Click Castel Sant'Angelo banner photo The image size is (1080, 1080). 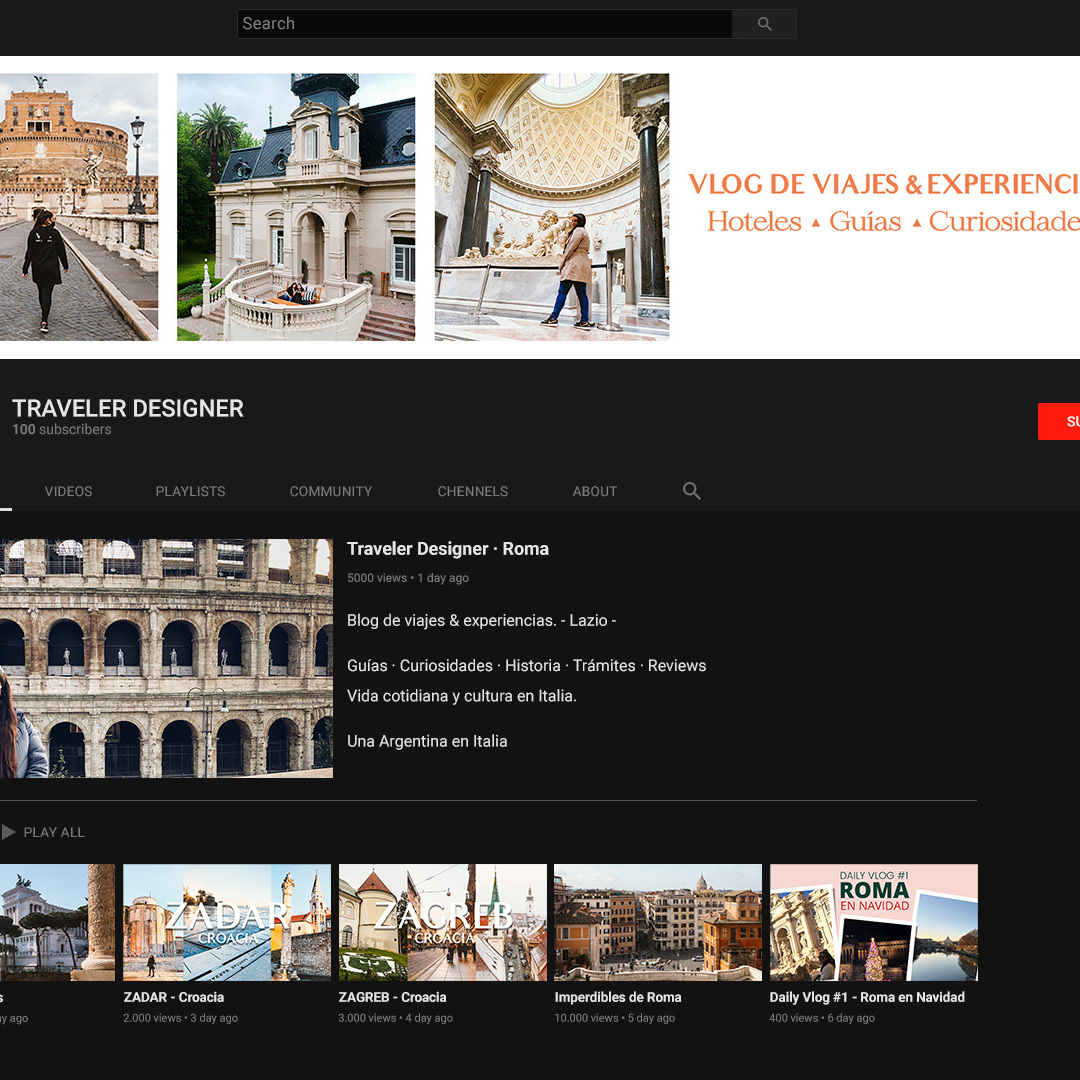(79, 207)
